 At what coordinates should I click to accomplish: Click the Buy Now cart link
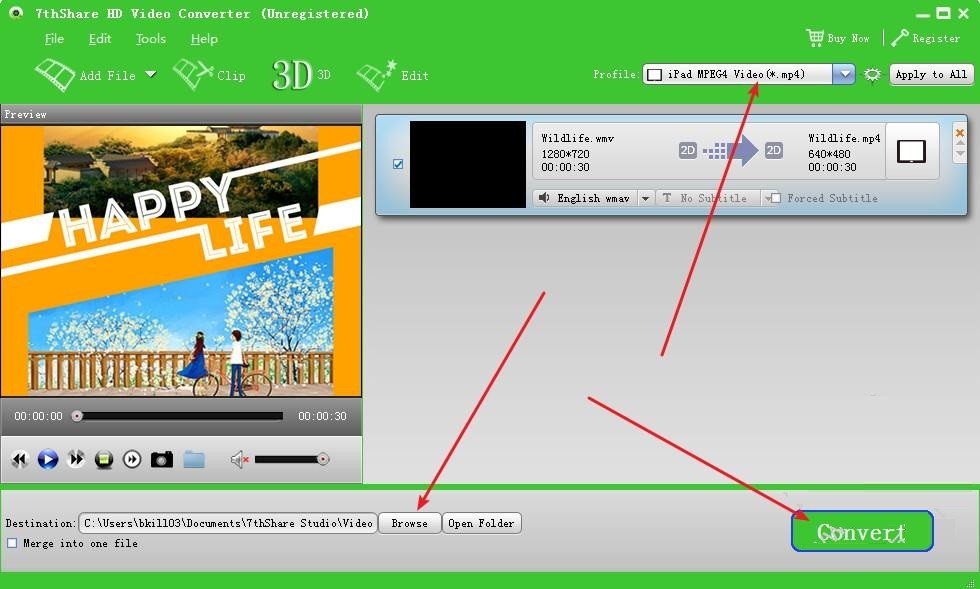[838, 38]
